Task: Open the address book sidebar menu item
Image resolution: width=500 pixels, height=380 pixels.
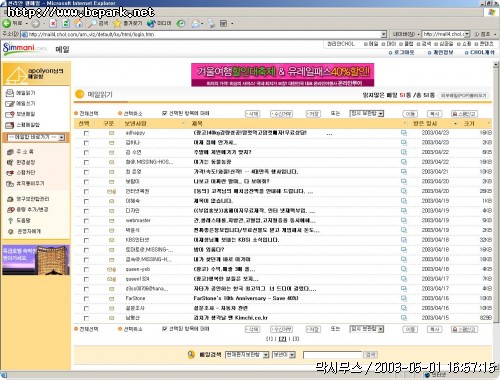Action: [x=20, y=152]
